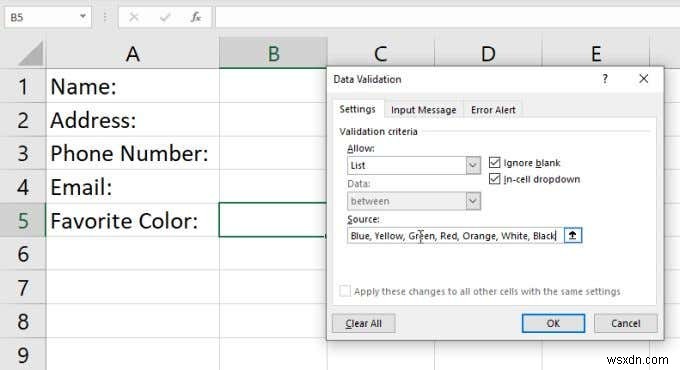This screenshot has height=370, width=680.
Task: Select empty cell A8
Action: click(133, 321)
